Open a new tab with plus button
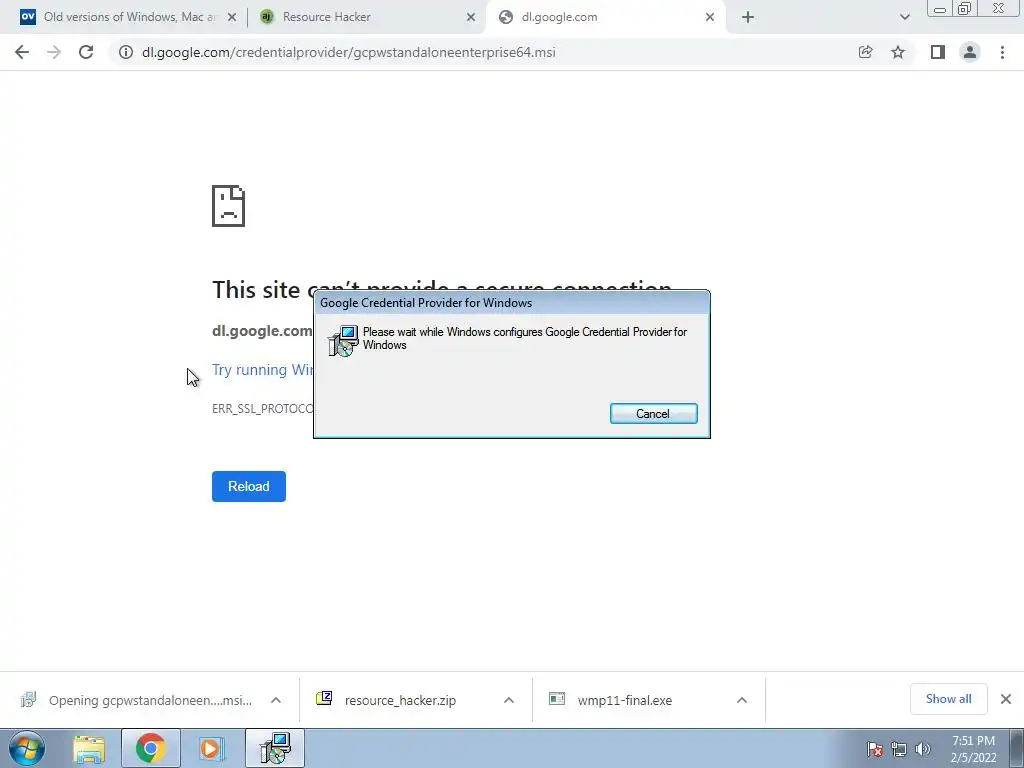The width and height of the screenshot is (1024, 768). click(x=748, y=18)
